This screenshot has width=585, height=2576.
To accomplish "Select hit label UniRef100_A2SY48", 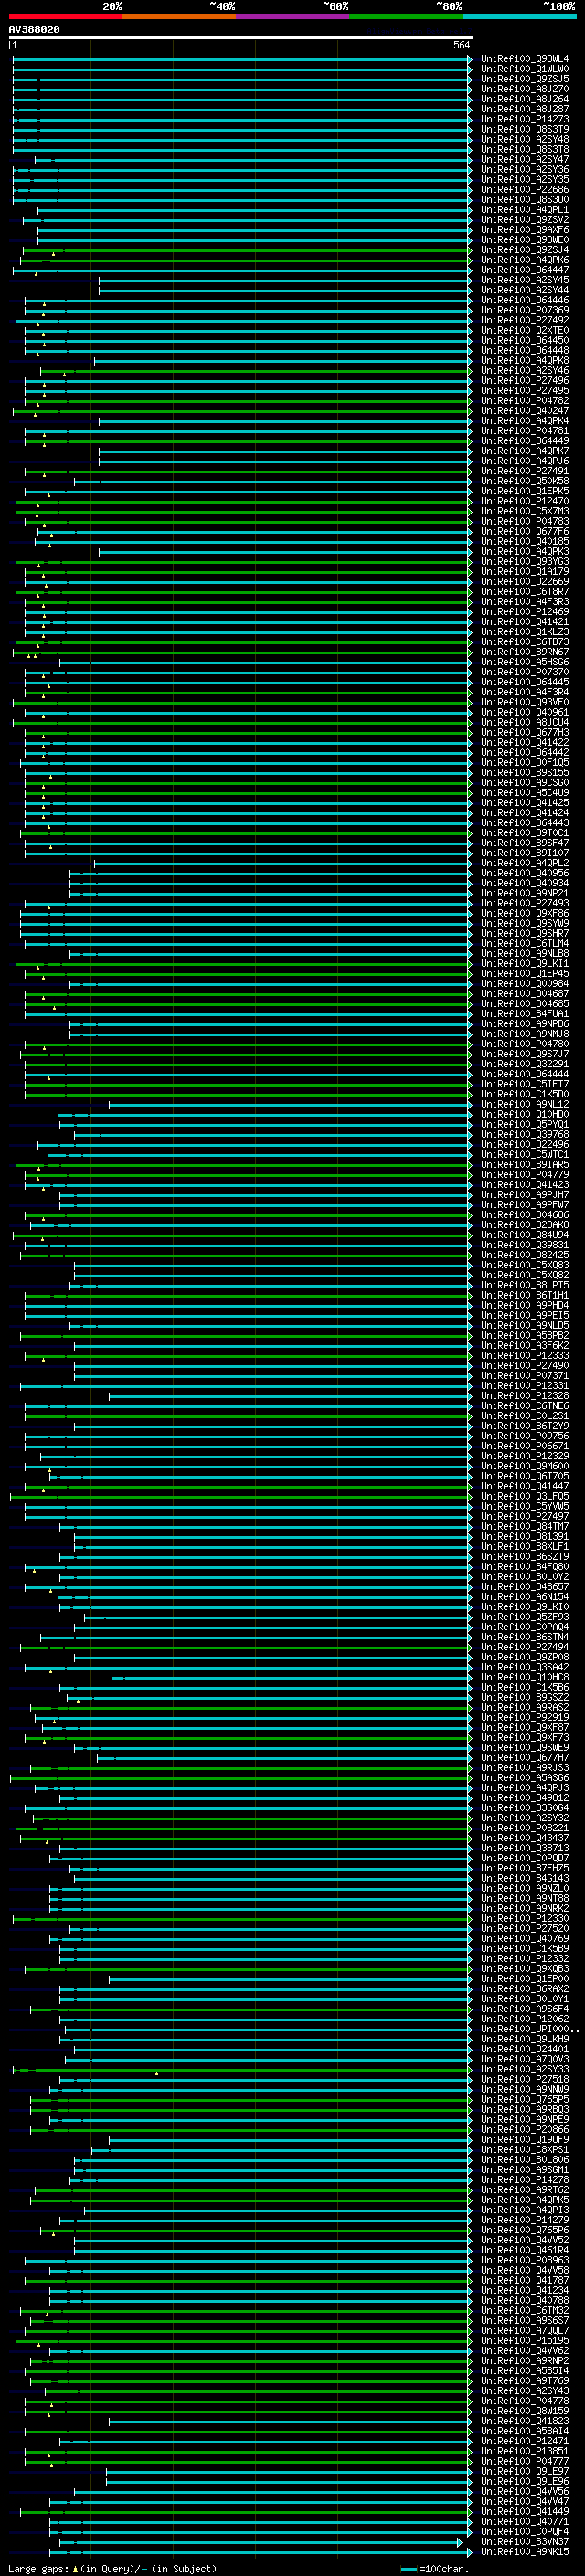I will (524, 139).
